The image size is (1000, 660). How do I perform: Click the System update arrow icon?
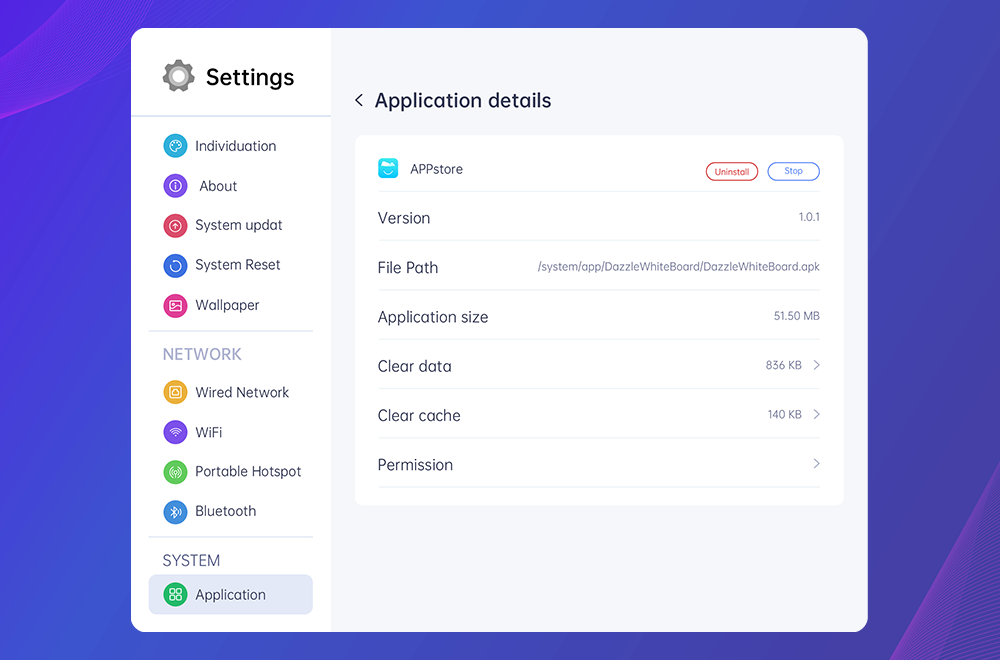(x=175, y=226)
